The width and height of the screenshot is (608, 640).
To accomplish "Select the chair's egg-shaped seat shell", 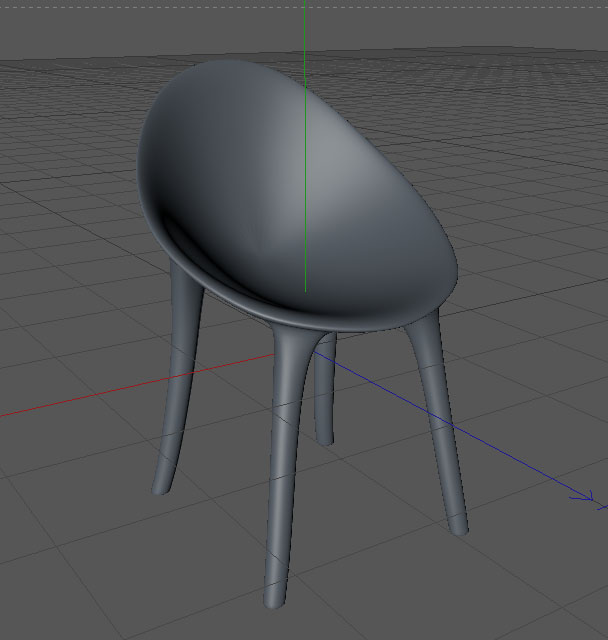I will pos(297,196).
